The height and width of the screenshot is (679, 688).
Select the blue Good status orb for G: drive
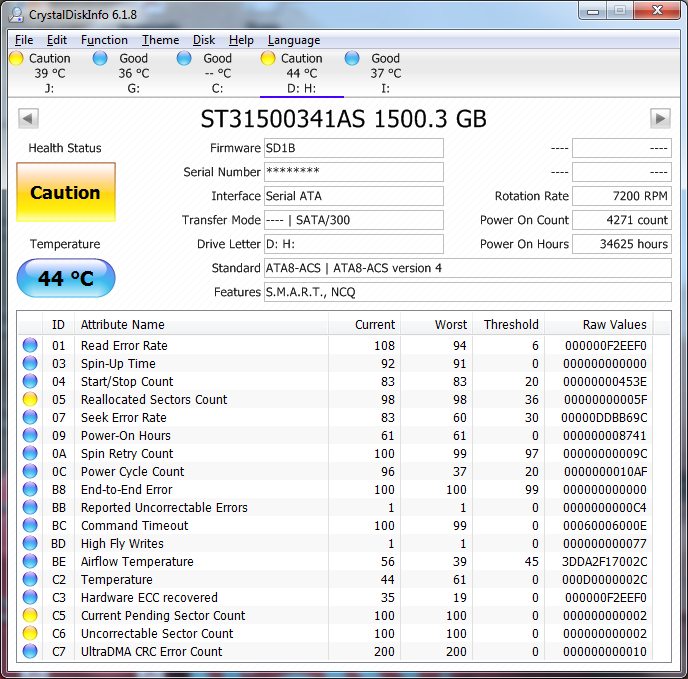[x=100, y=58]
